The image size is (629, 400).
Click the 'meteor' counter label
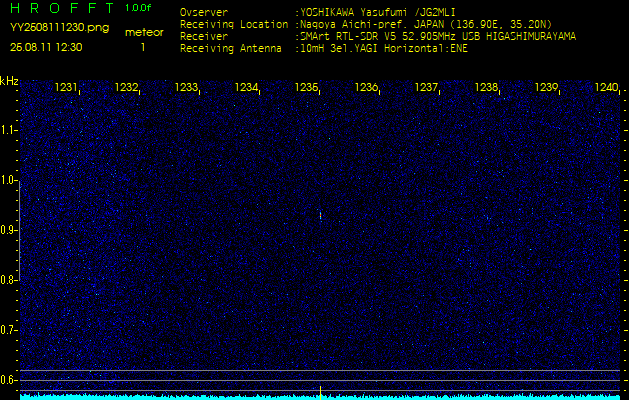[x=144, y=32]
